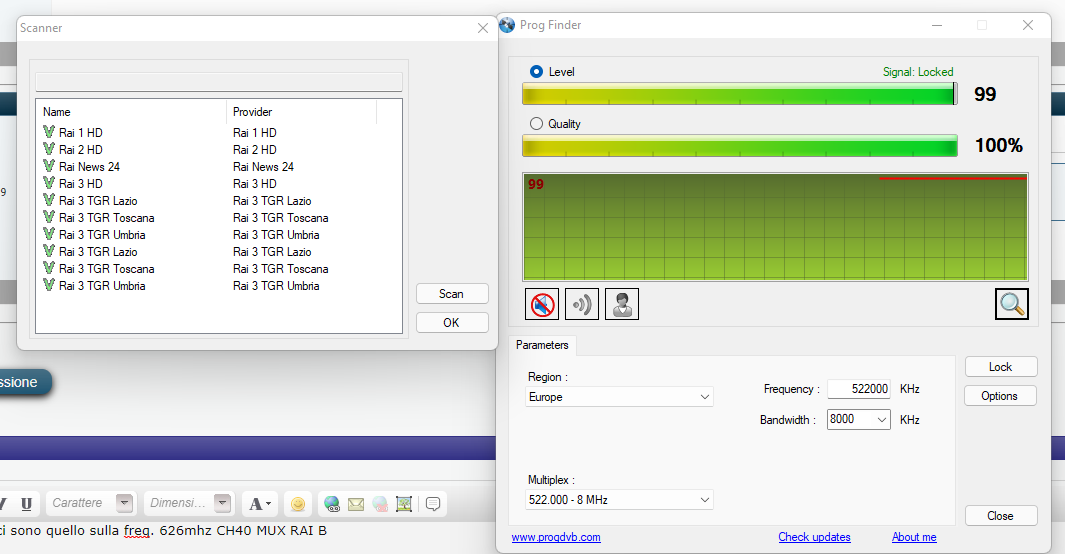Open the About me link
Image resolution: width=1065 pixels, height=554 pixels.
pos(914,537)
